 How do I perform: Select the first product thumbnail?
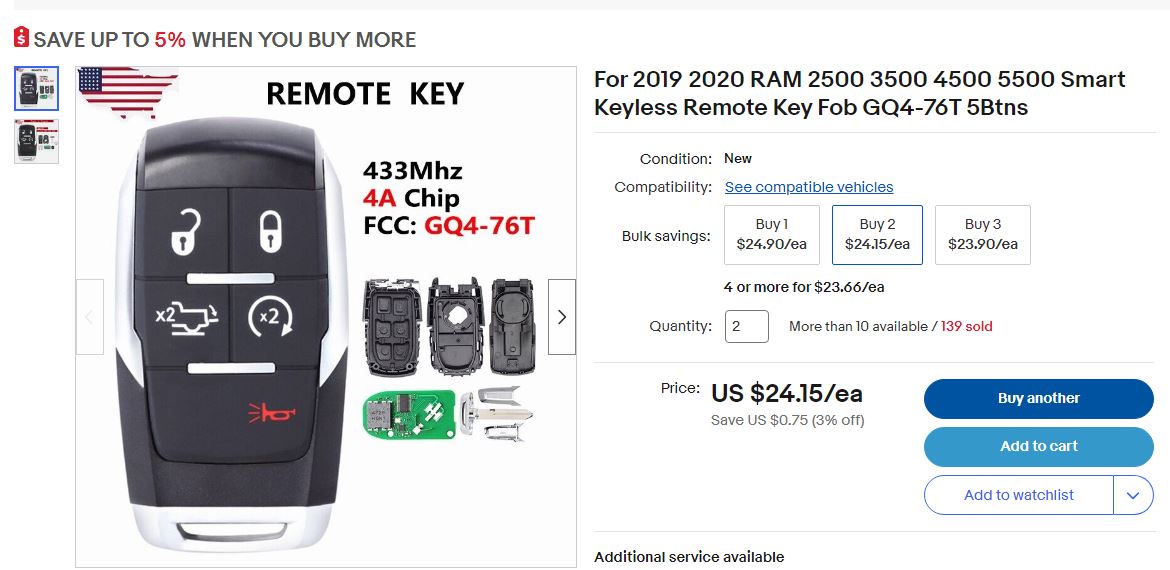coord(37,89)
